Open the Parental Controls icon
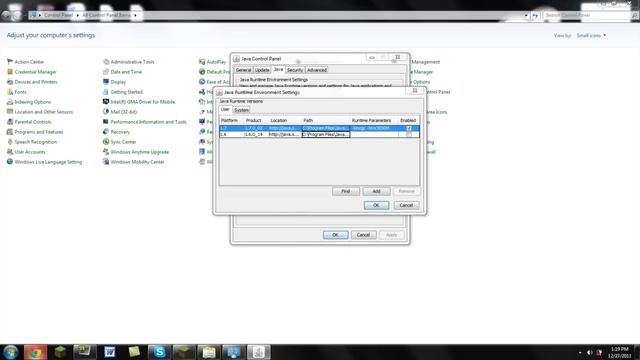The width and height of the screenshot is (640, 360). coord(10,122)
